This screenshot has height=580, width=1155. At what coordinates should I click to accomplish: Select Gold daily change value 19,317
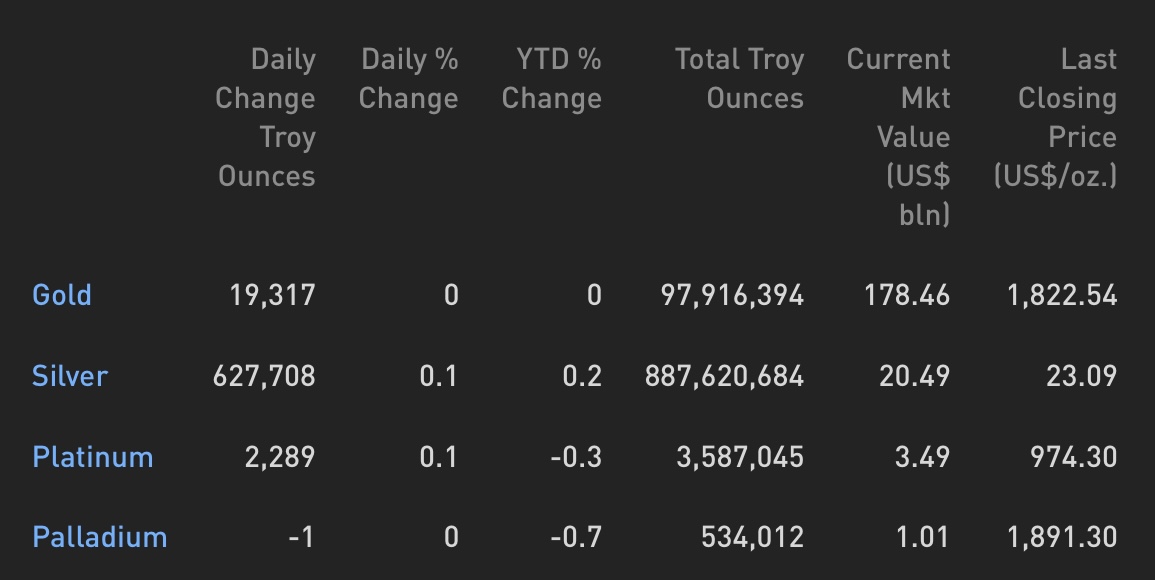pyautogui.click(x=273, y=296)
